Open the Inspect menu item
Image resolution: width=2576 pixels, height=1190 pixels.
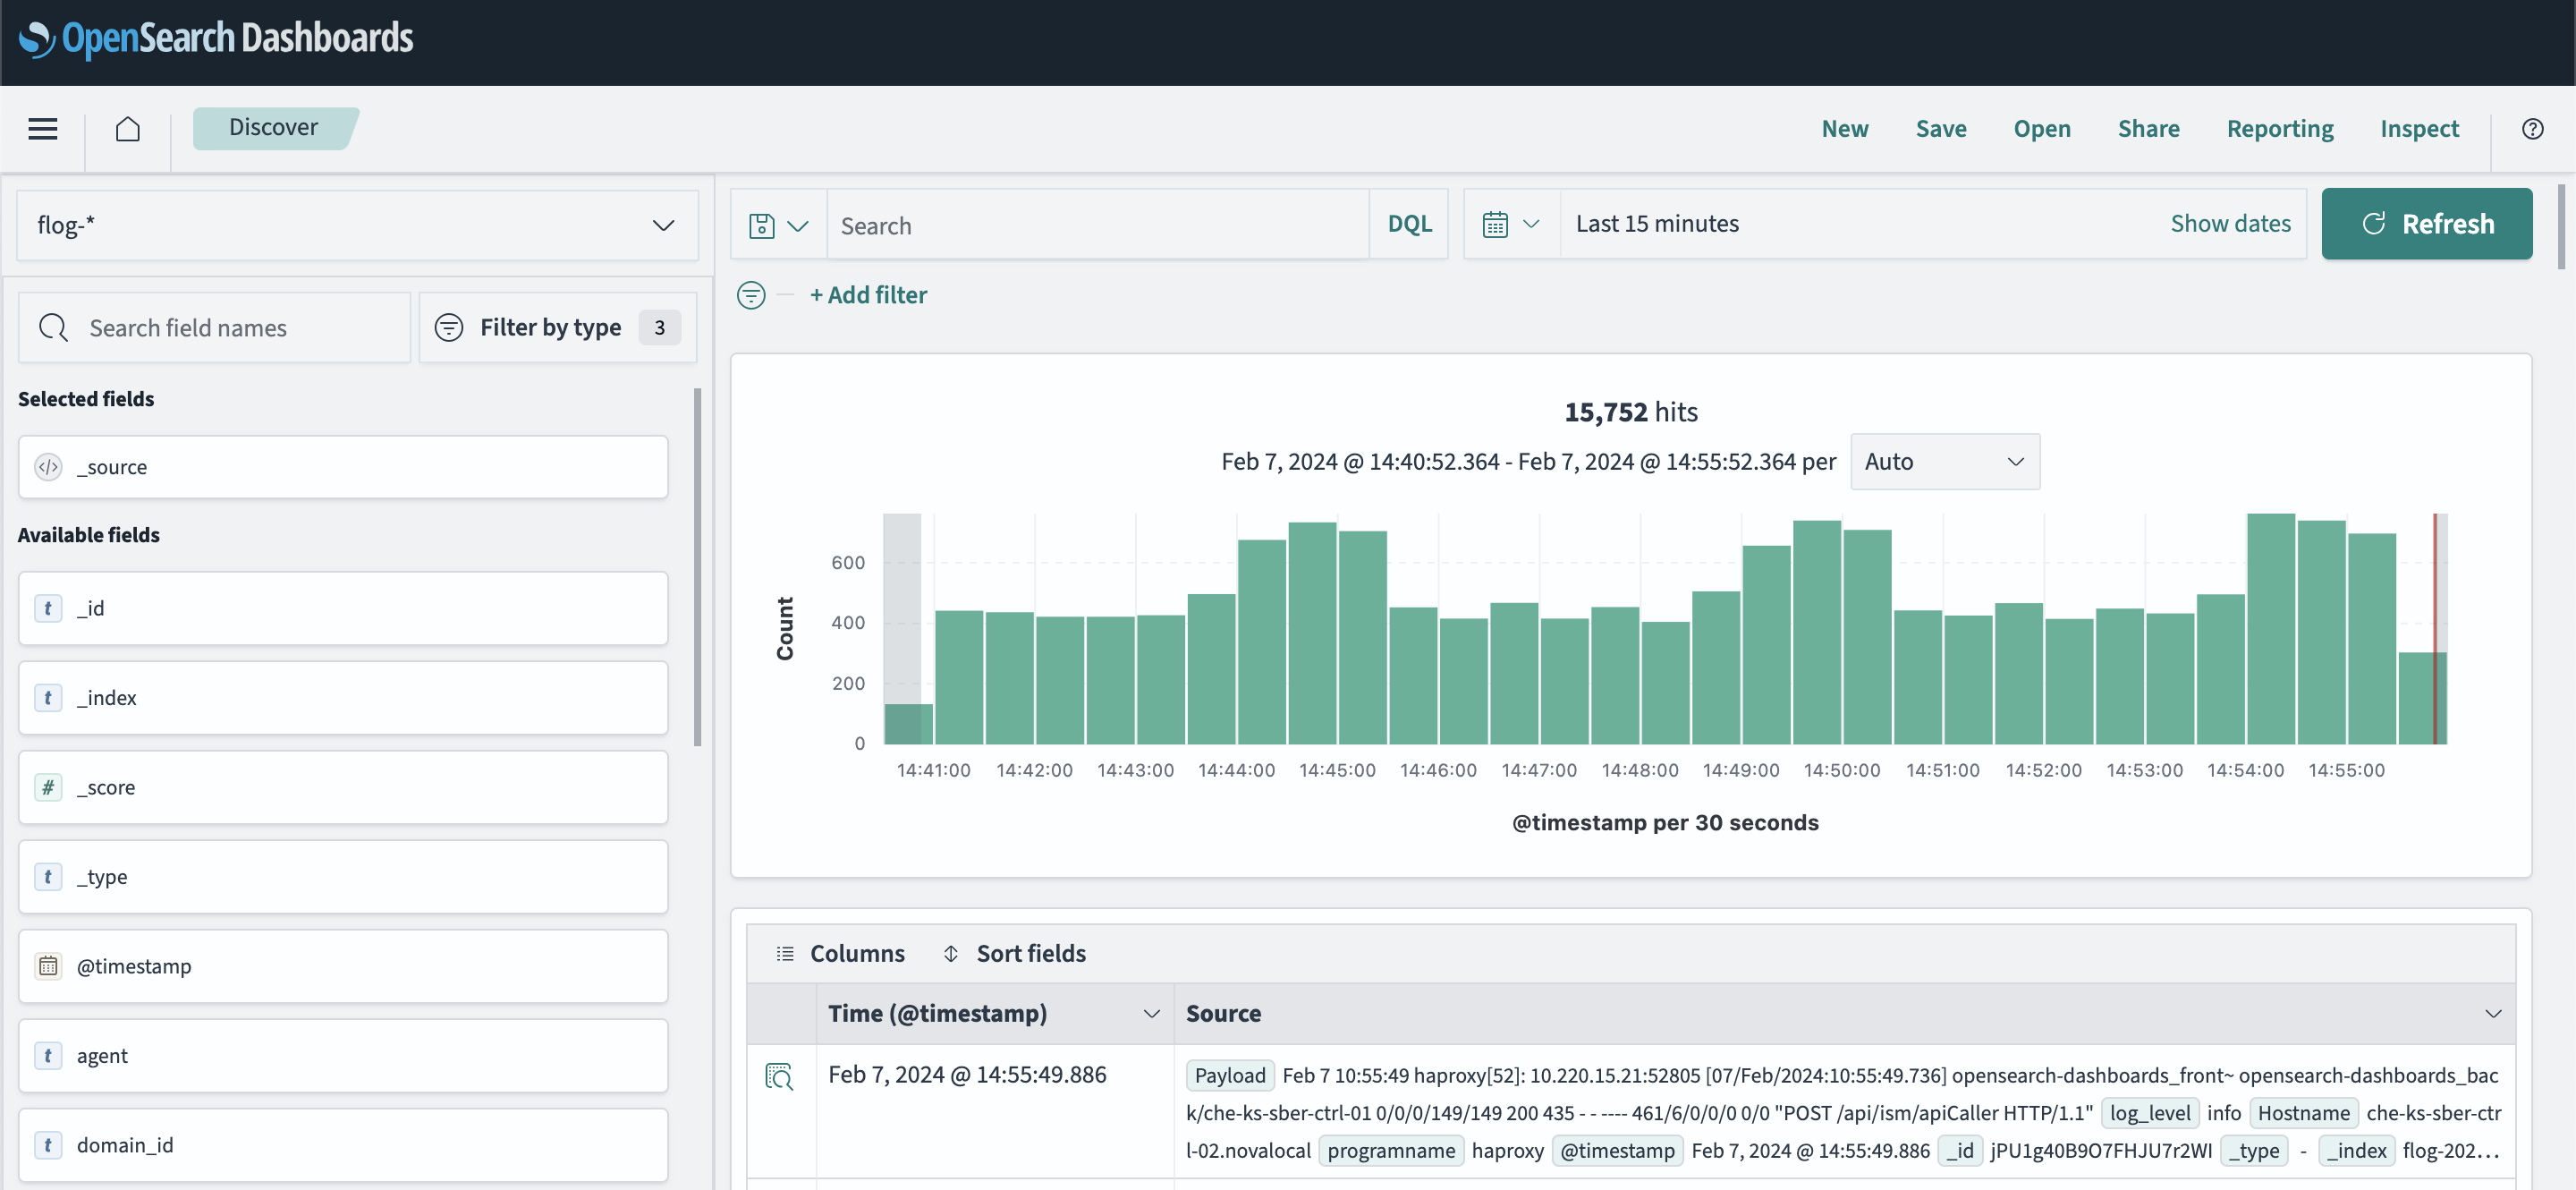(2418, 128)
